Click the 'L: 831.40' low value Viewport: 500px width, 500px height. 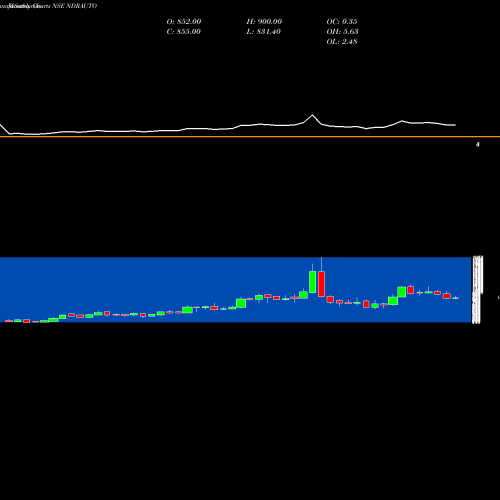point(263,32)
